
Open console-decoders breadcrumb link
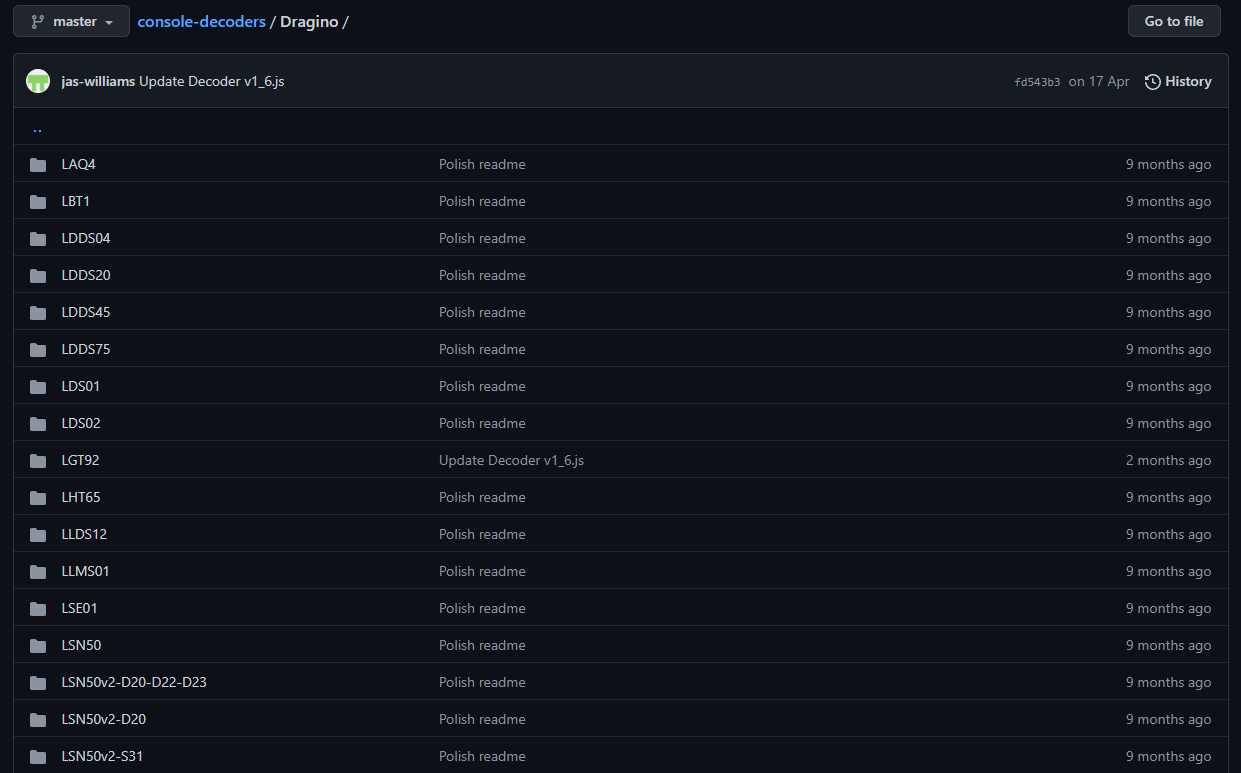[202, 21]
